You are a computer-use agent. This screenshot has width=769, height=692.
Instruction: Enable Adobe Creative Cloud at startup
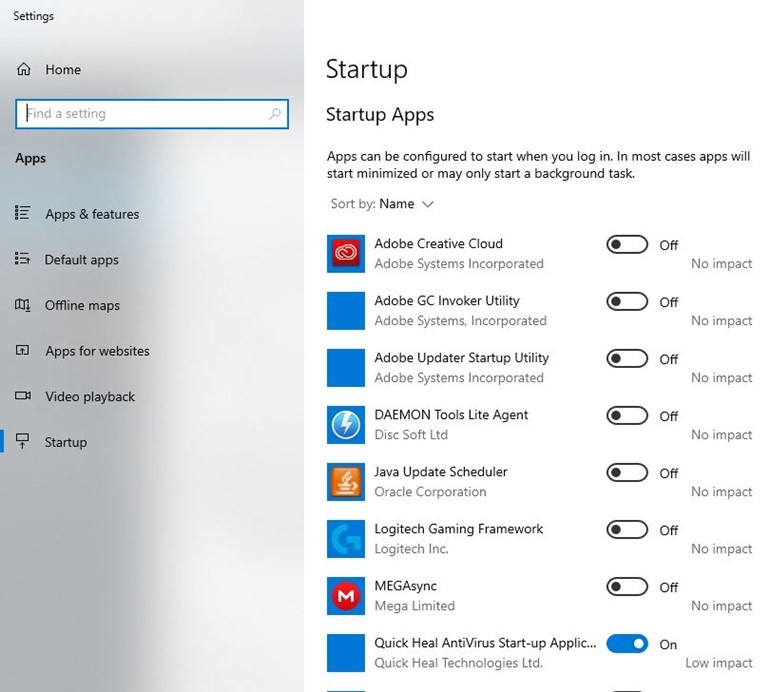click(627, 244)
